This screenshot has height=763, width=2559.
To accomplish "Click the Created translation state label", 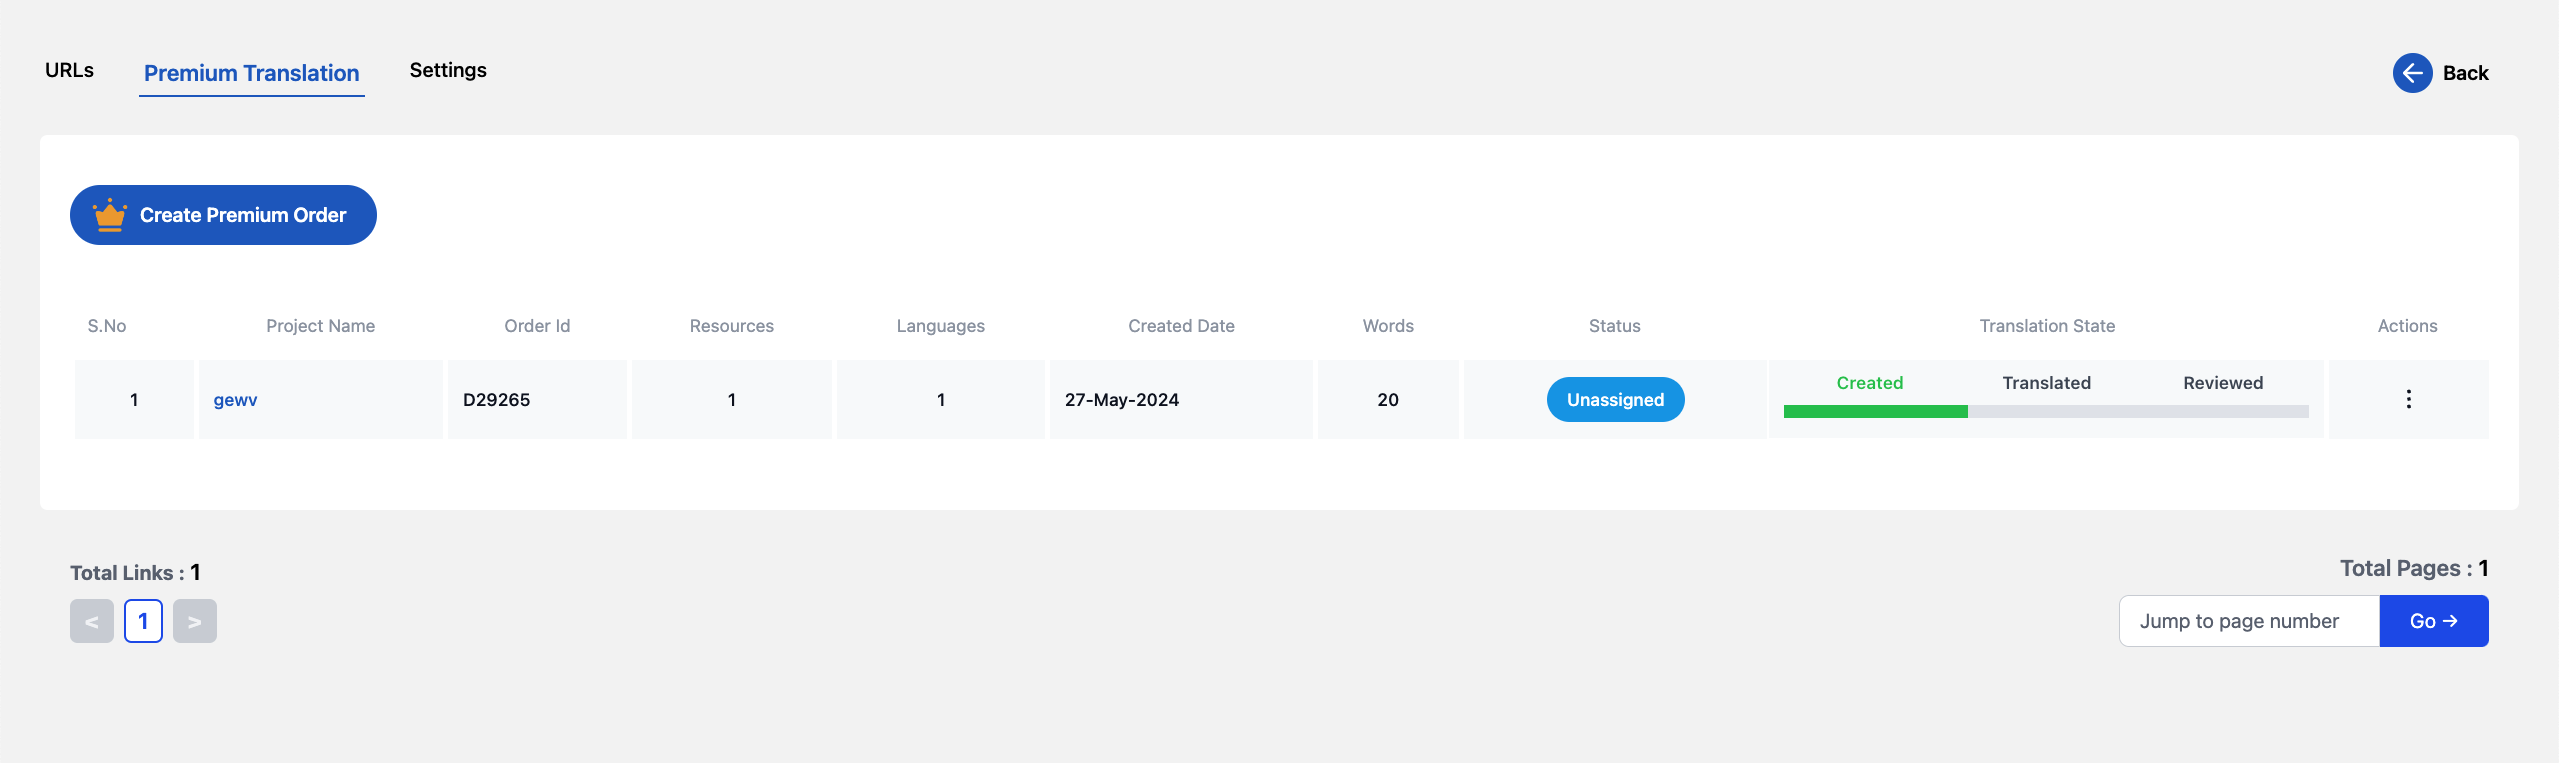I will click(x=1869, y=383).
